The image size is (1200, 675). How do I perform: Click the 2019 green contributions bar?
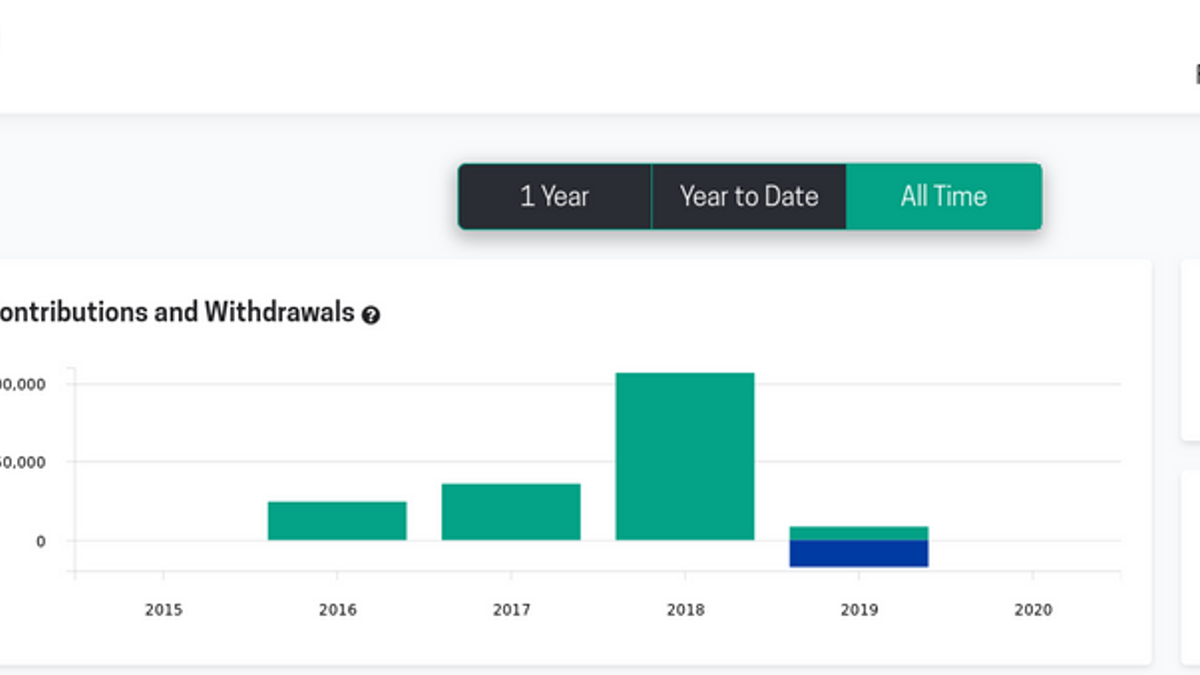tap(859, 533)
